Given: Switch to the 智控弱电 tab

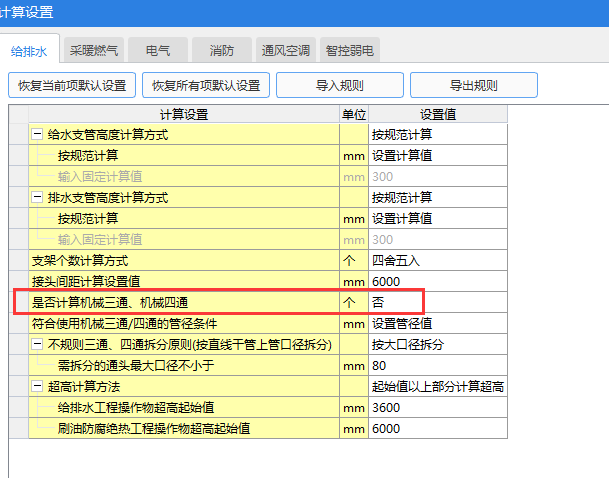Looking at the screenshot, I should tap(350, 49).
